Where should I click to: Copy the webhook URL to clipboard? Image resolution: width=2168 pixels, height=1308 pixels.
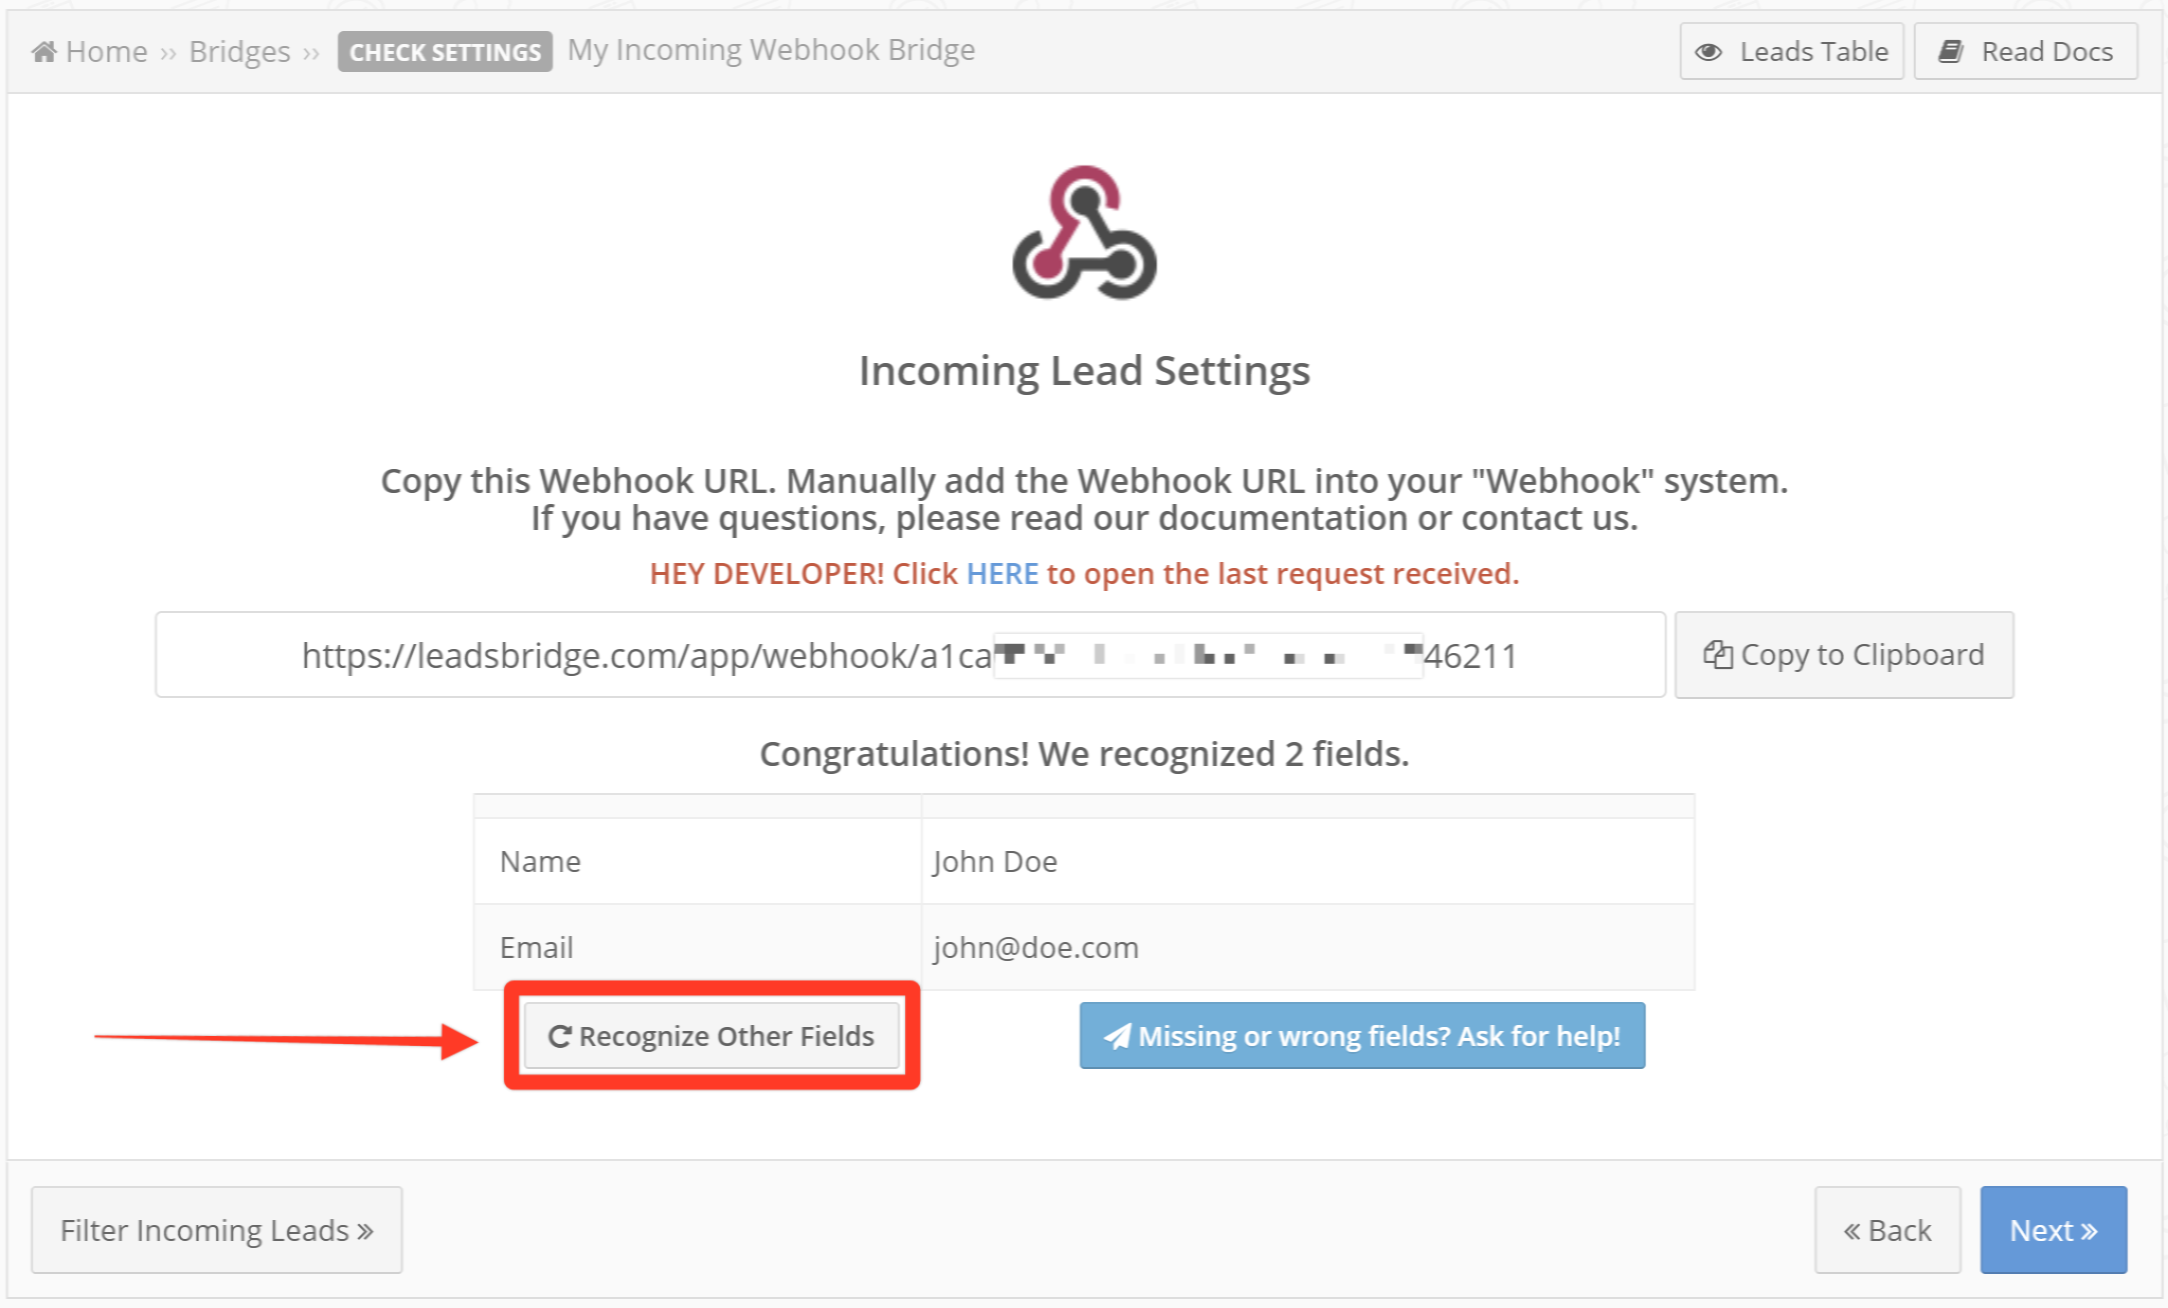[x=1844, y=655]
